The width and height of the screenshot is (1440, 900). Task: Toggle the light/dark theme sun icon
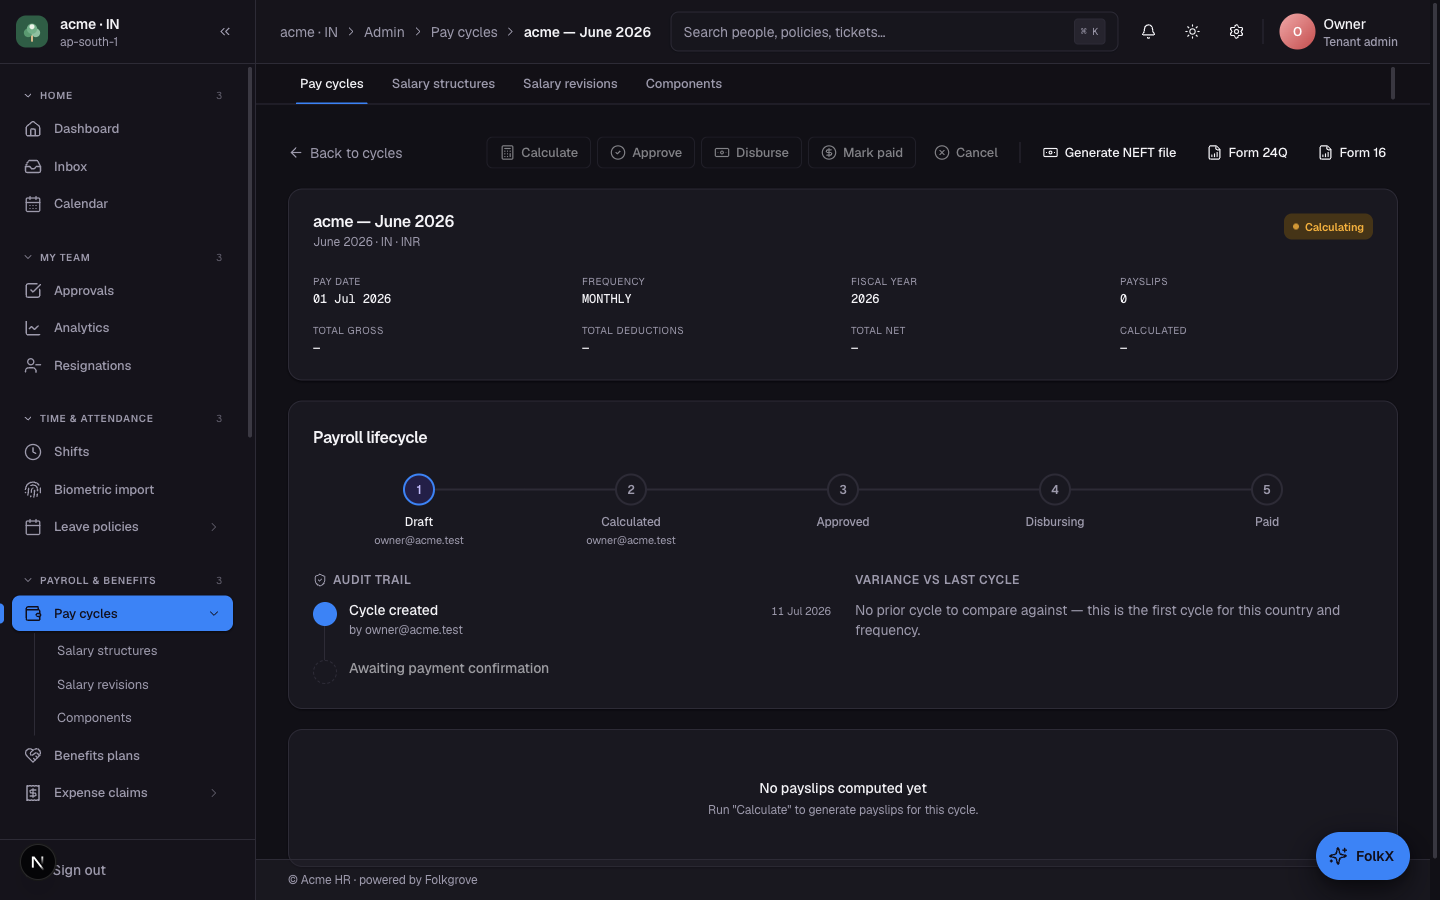[x=1192, y=32]
